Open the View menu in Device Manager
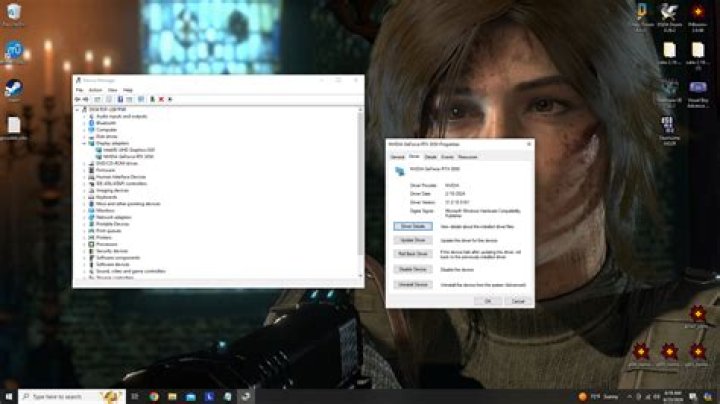720x404 pixels. click(x=112, y=90)
